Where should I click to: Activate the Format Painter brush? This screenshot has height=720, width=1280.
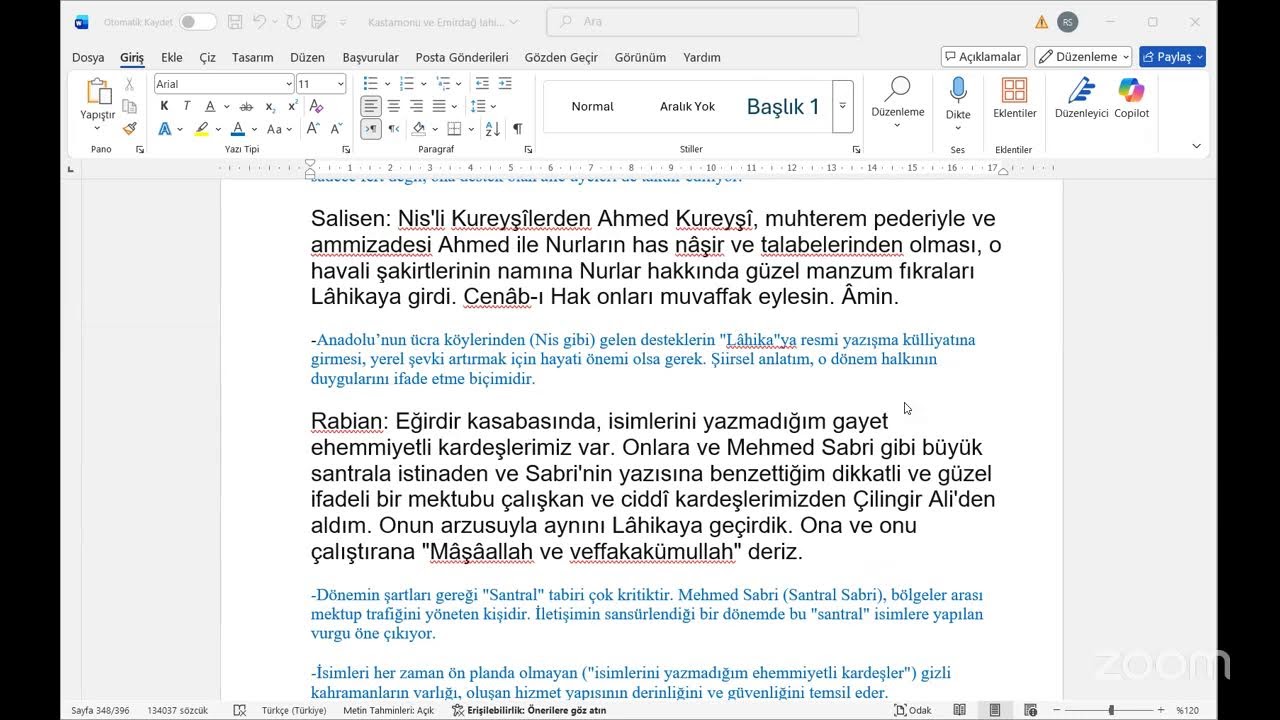point(129,128)
